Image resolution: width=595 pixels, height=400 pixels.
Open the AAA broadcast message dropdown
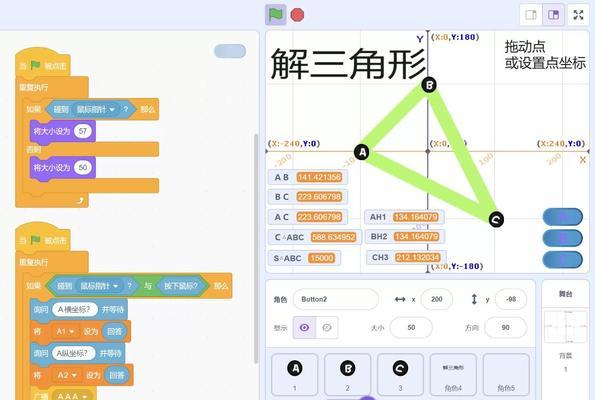coord(72,396)
